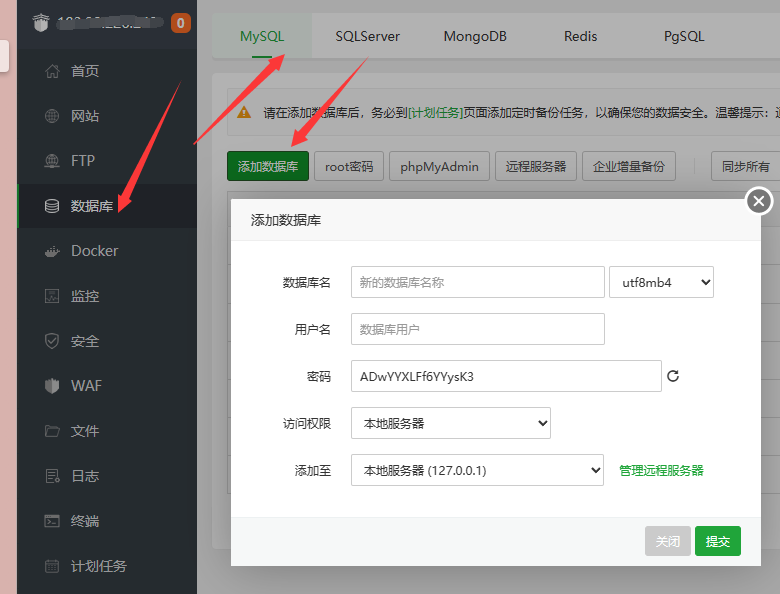Screen dimensions: 780x594
Task: Click the 同步所有 button
Action: point(746,166)
